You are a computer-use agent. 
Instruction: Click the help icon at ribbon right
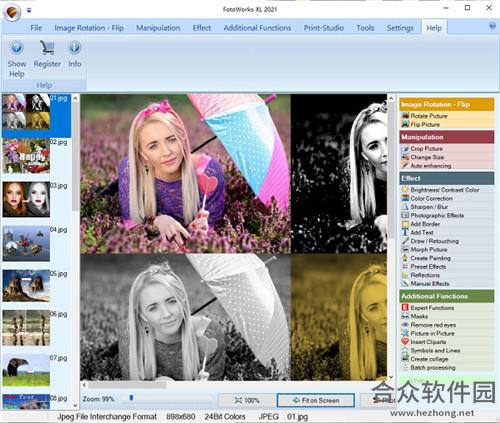[492, 26]
